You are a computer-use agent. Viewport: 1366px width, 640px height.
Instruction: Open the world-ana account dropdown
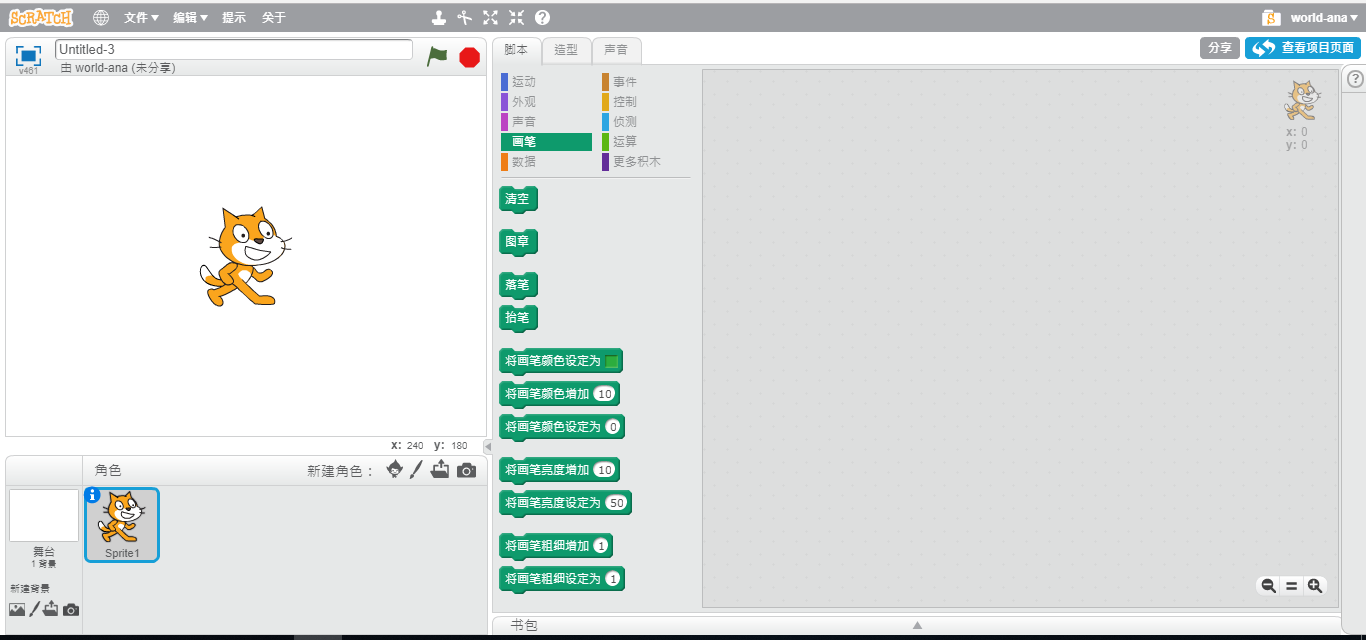(1323, 17)
